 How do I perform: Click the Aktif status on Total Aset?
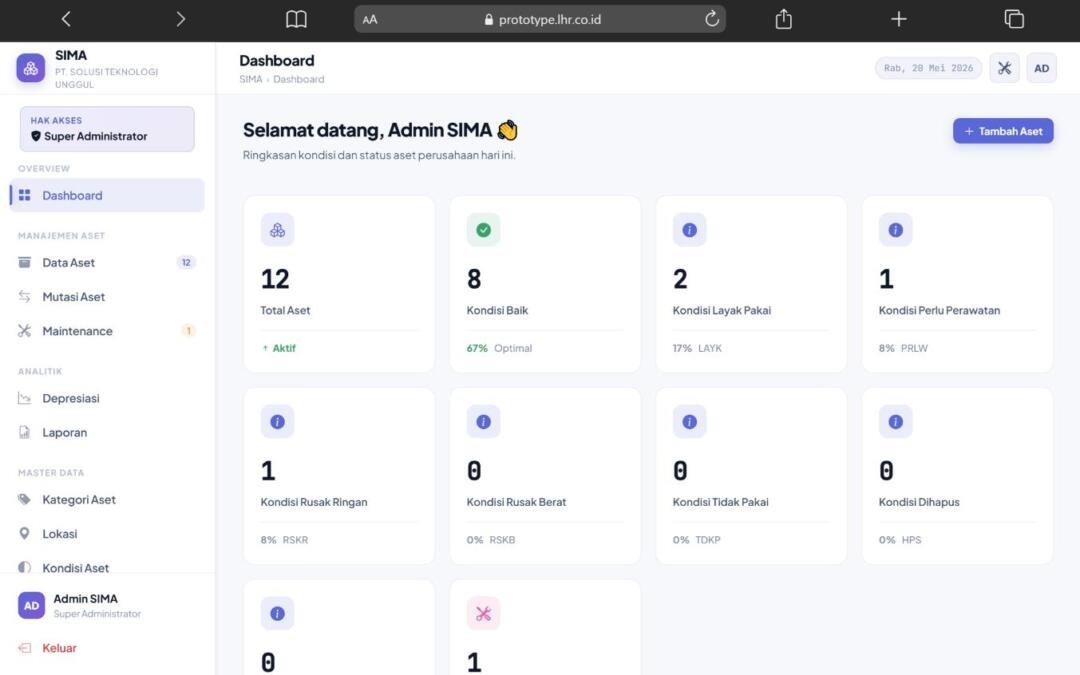(x=279, y=349)
